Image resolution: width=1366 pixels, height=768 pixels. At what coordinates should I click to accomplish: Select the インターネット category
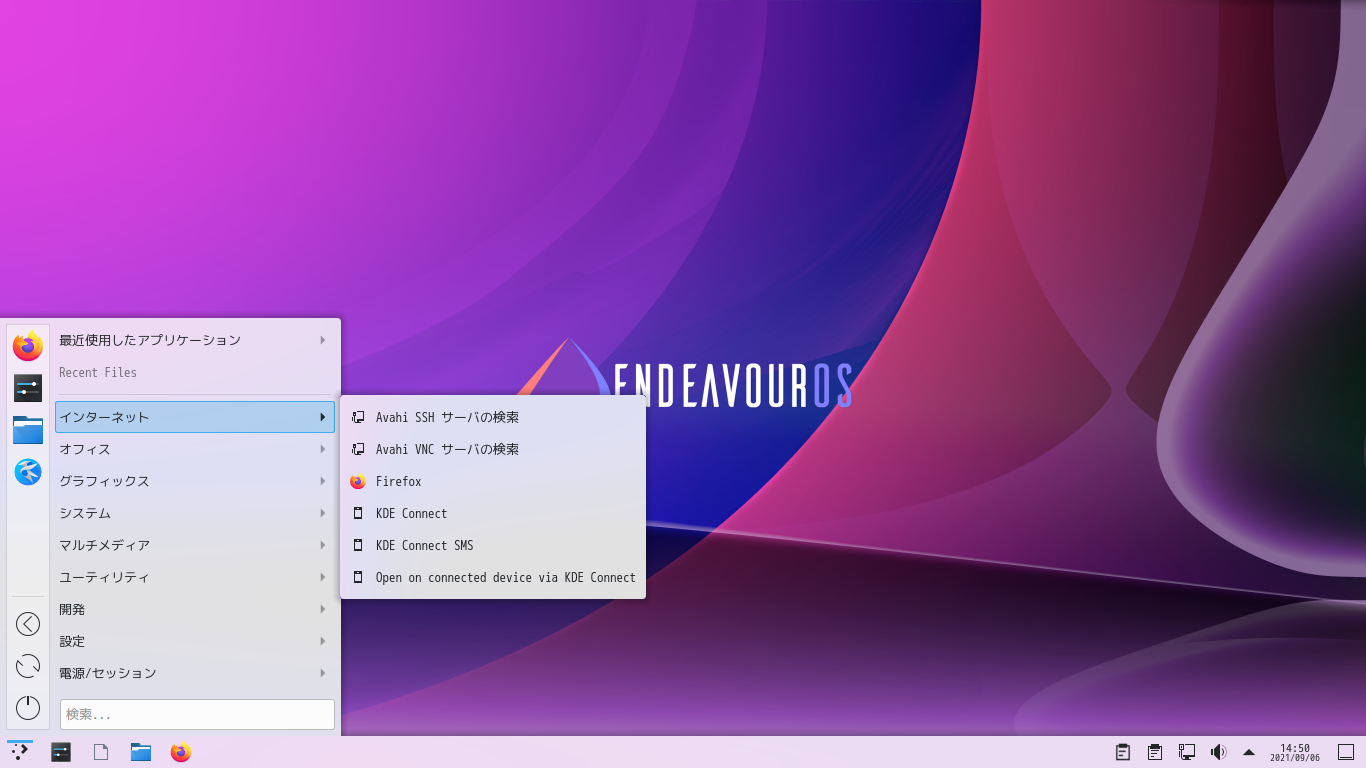(195, 417)
